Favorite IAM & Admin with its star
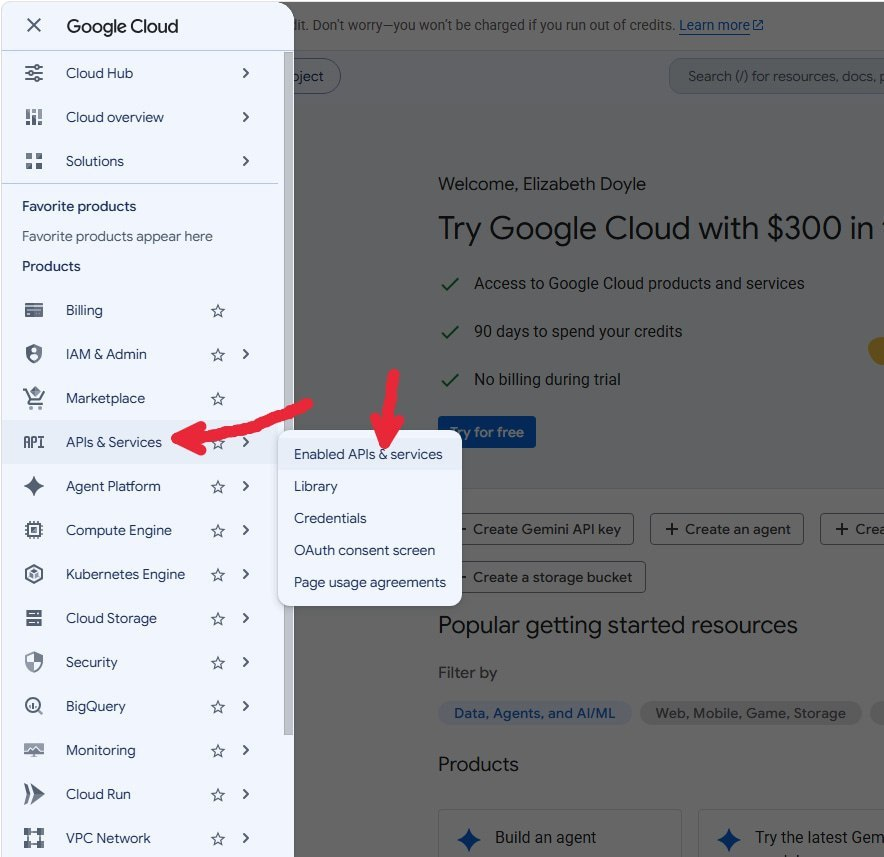 pos(218,355)
